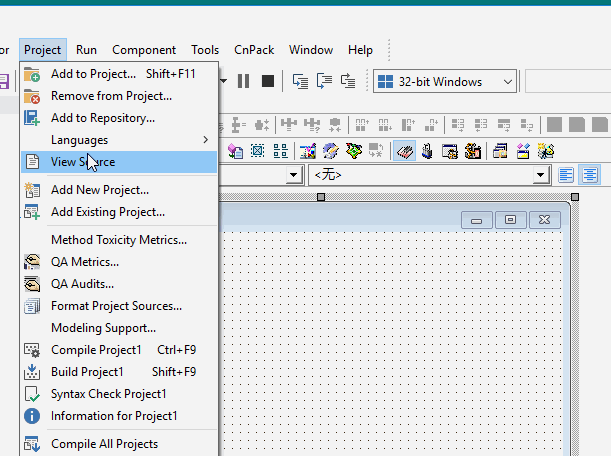This screenshot has width=611, height=456.
Task: Click Format Project Sources entry
Action: [116, 306]
